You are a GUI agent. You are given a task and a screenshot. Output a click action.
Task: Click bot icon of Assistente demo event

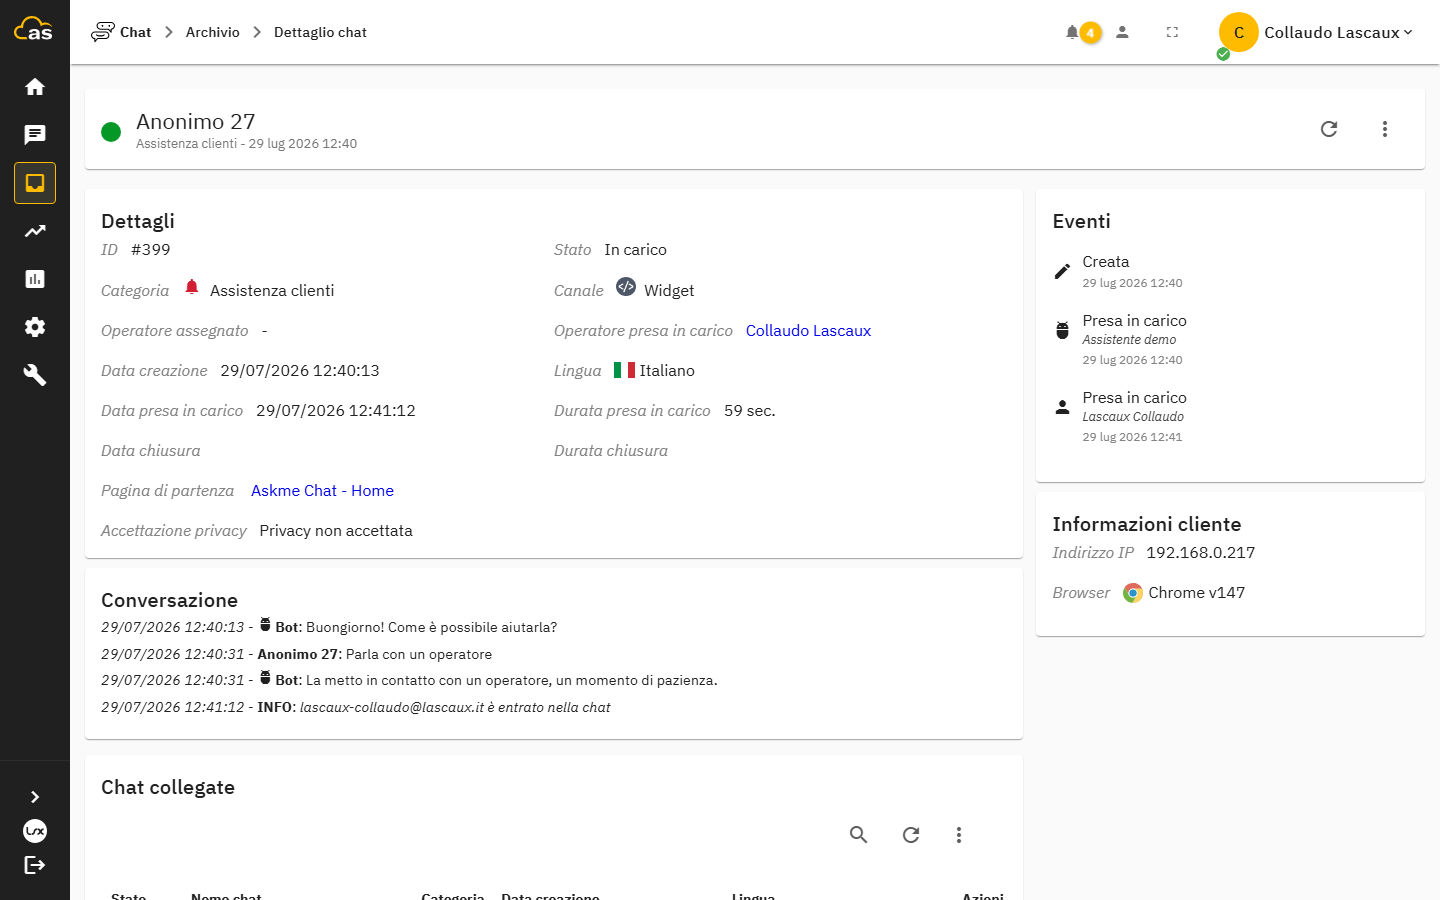(1062, 330)
